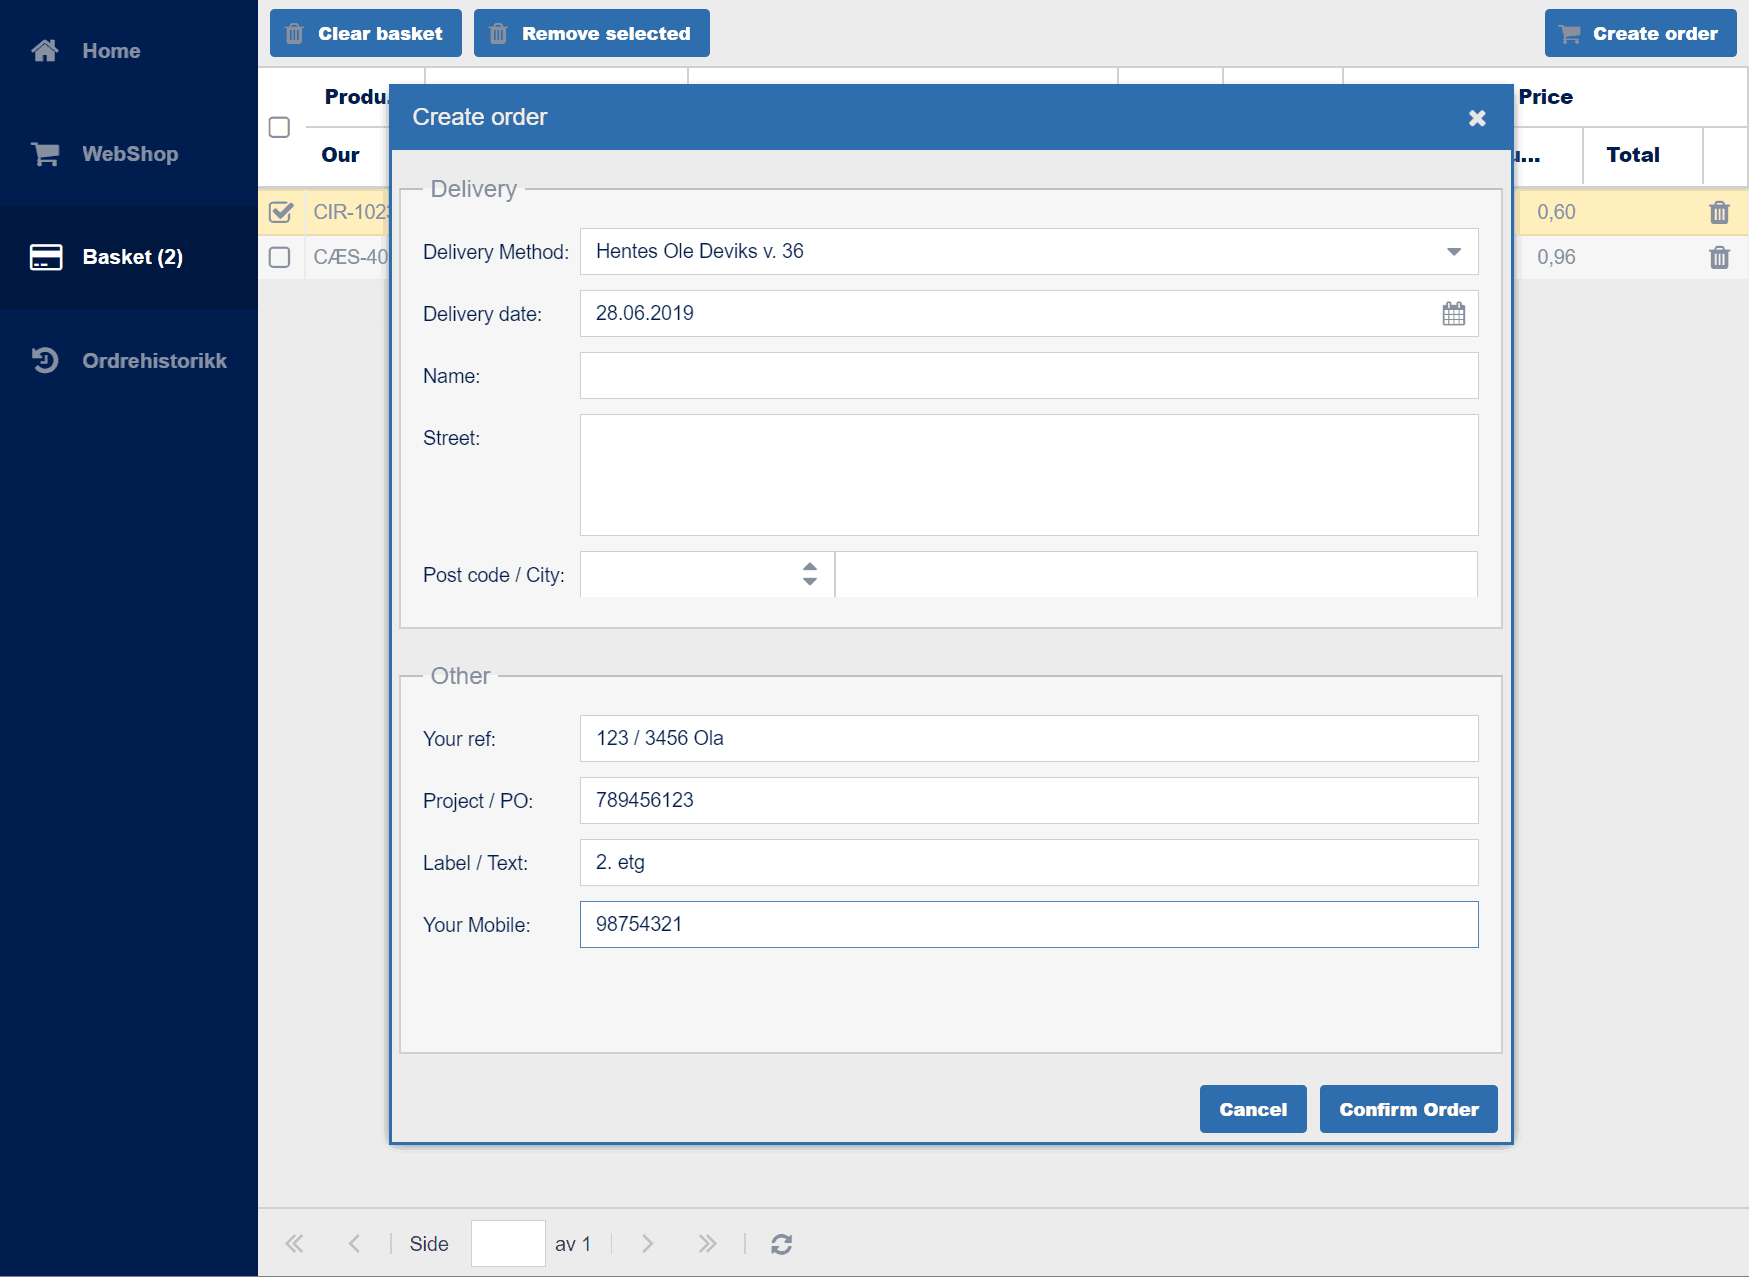
Task: Toggle the select-all header checkbox
Action: click(280, 128)
